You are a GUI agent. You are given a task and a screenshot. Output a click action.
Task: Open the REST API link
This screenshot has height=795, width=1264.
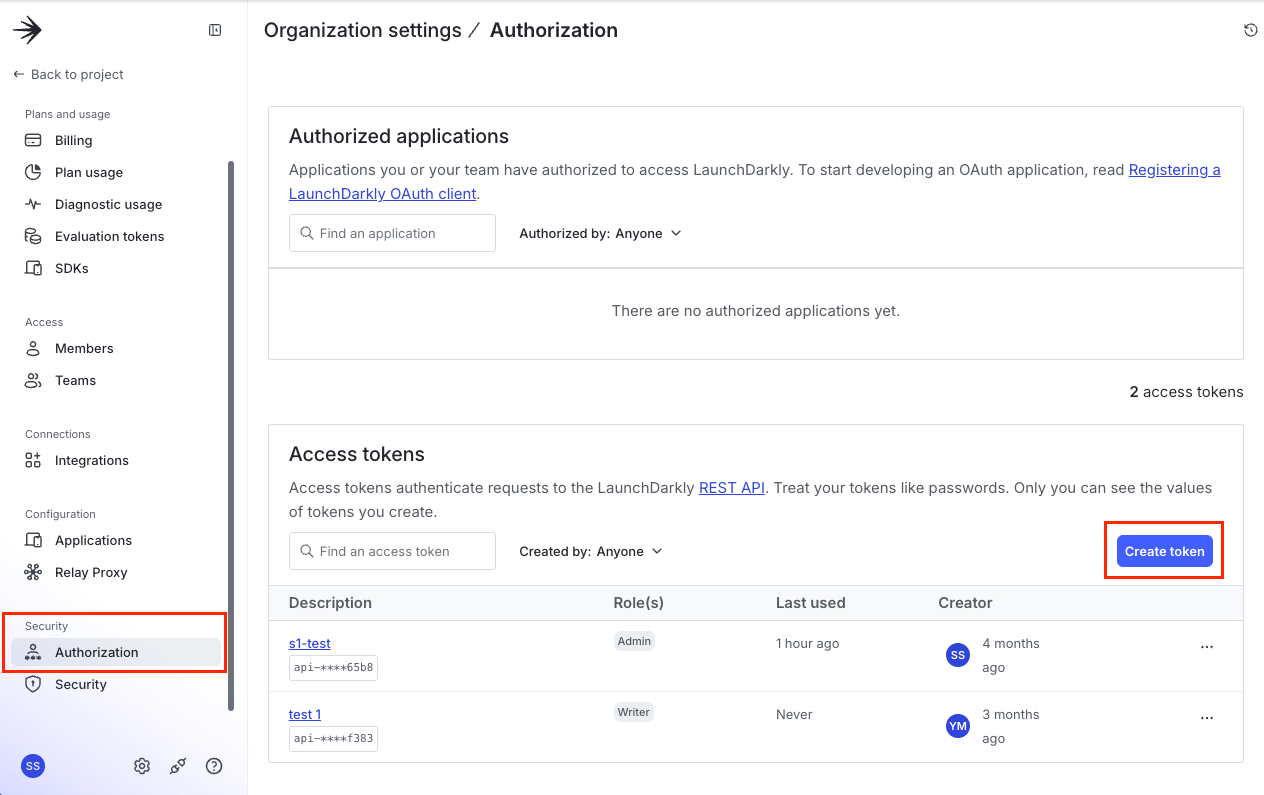coord(732,488)
